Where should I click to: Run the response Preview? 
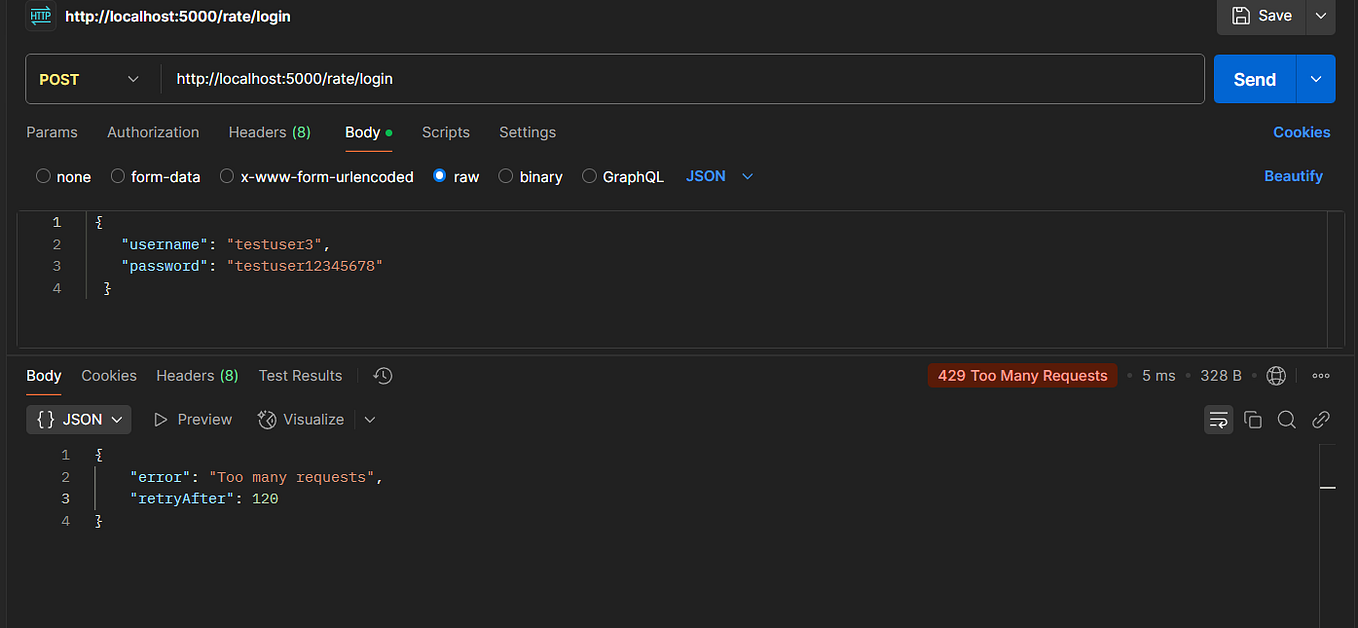click(x=193, y=419)
